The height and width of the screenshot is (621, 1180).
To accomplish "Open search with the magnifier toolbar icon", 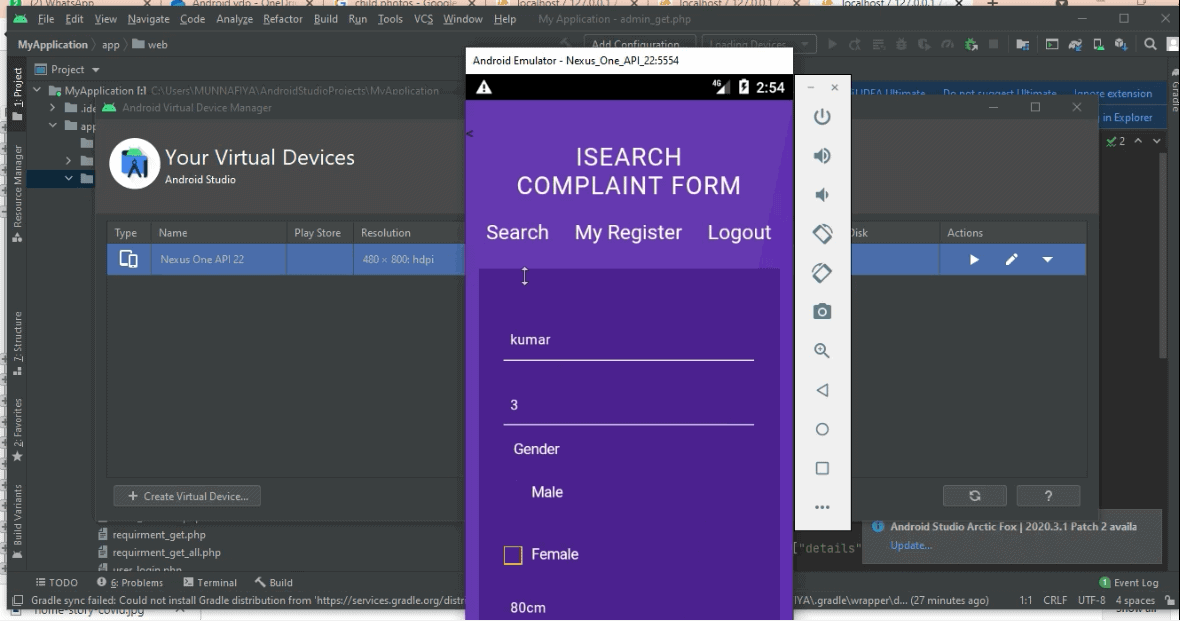I will pyautogui.click(x=1150, y=44).
